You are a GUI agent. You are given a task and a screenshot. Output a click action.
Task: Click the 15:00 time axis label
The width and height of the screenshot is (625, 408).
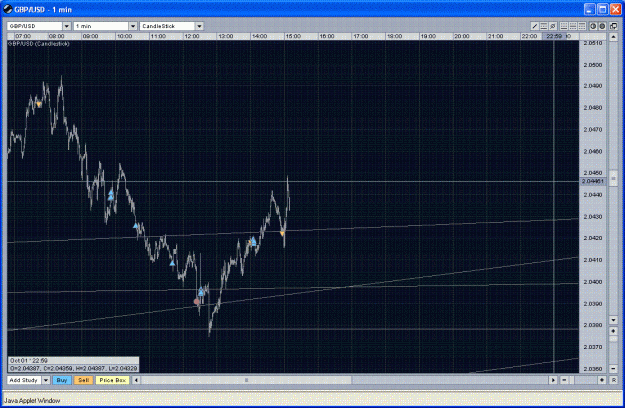tap(293, 36)
